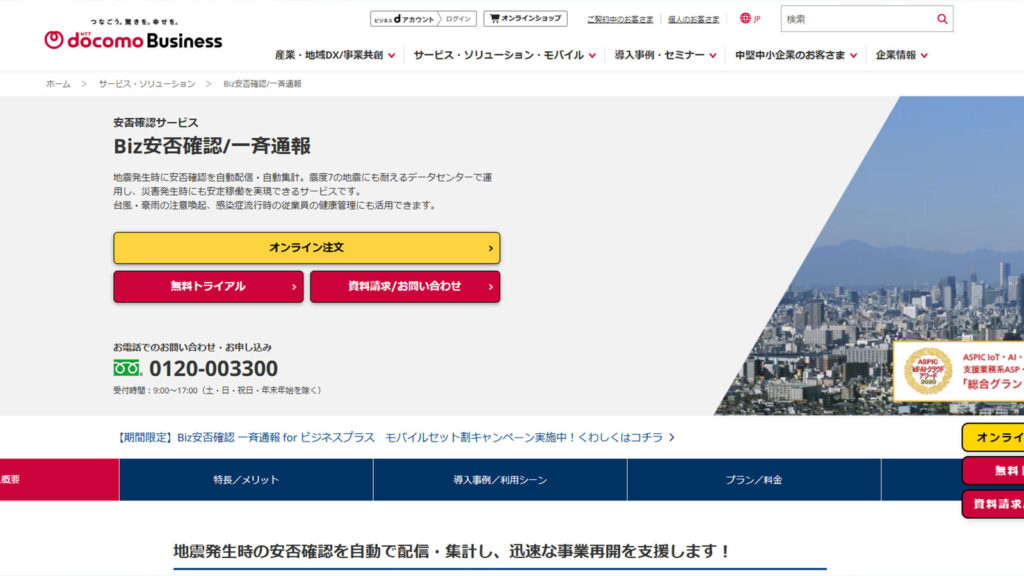
Task: Click the ASPIC award medal badge
Action: point(927,370)
